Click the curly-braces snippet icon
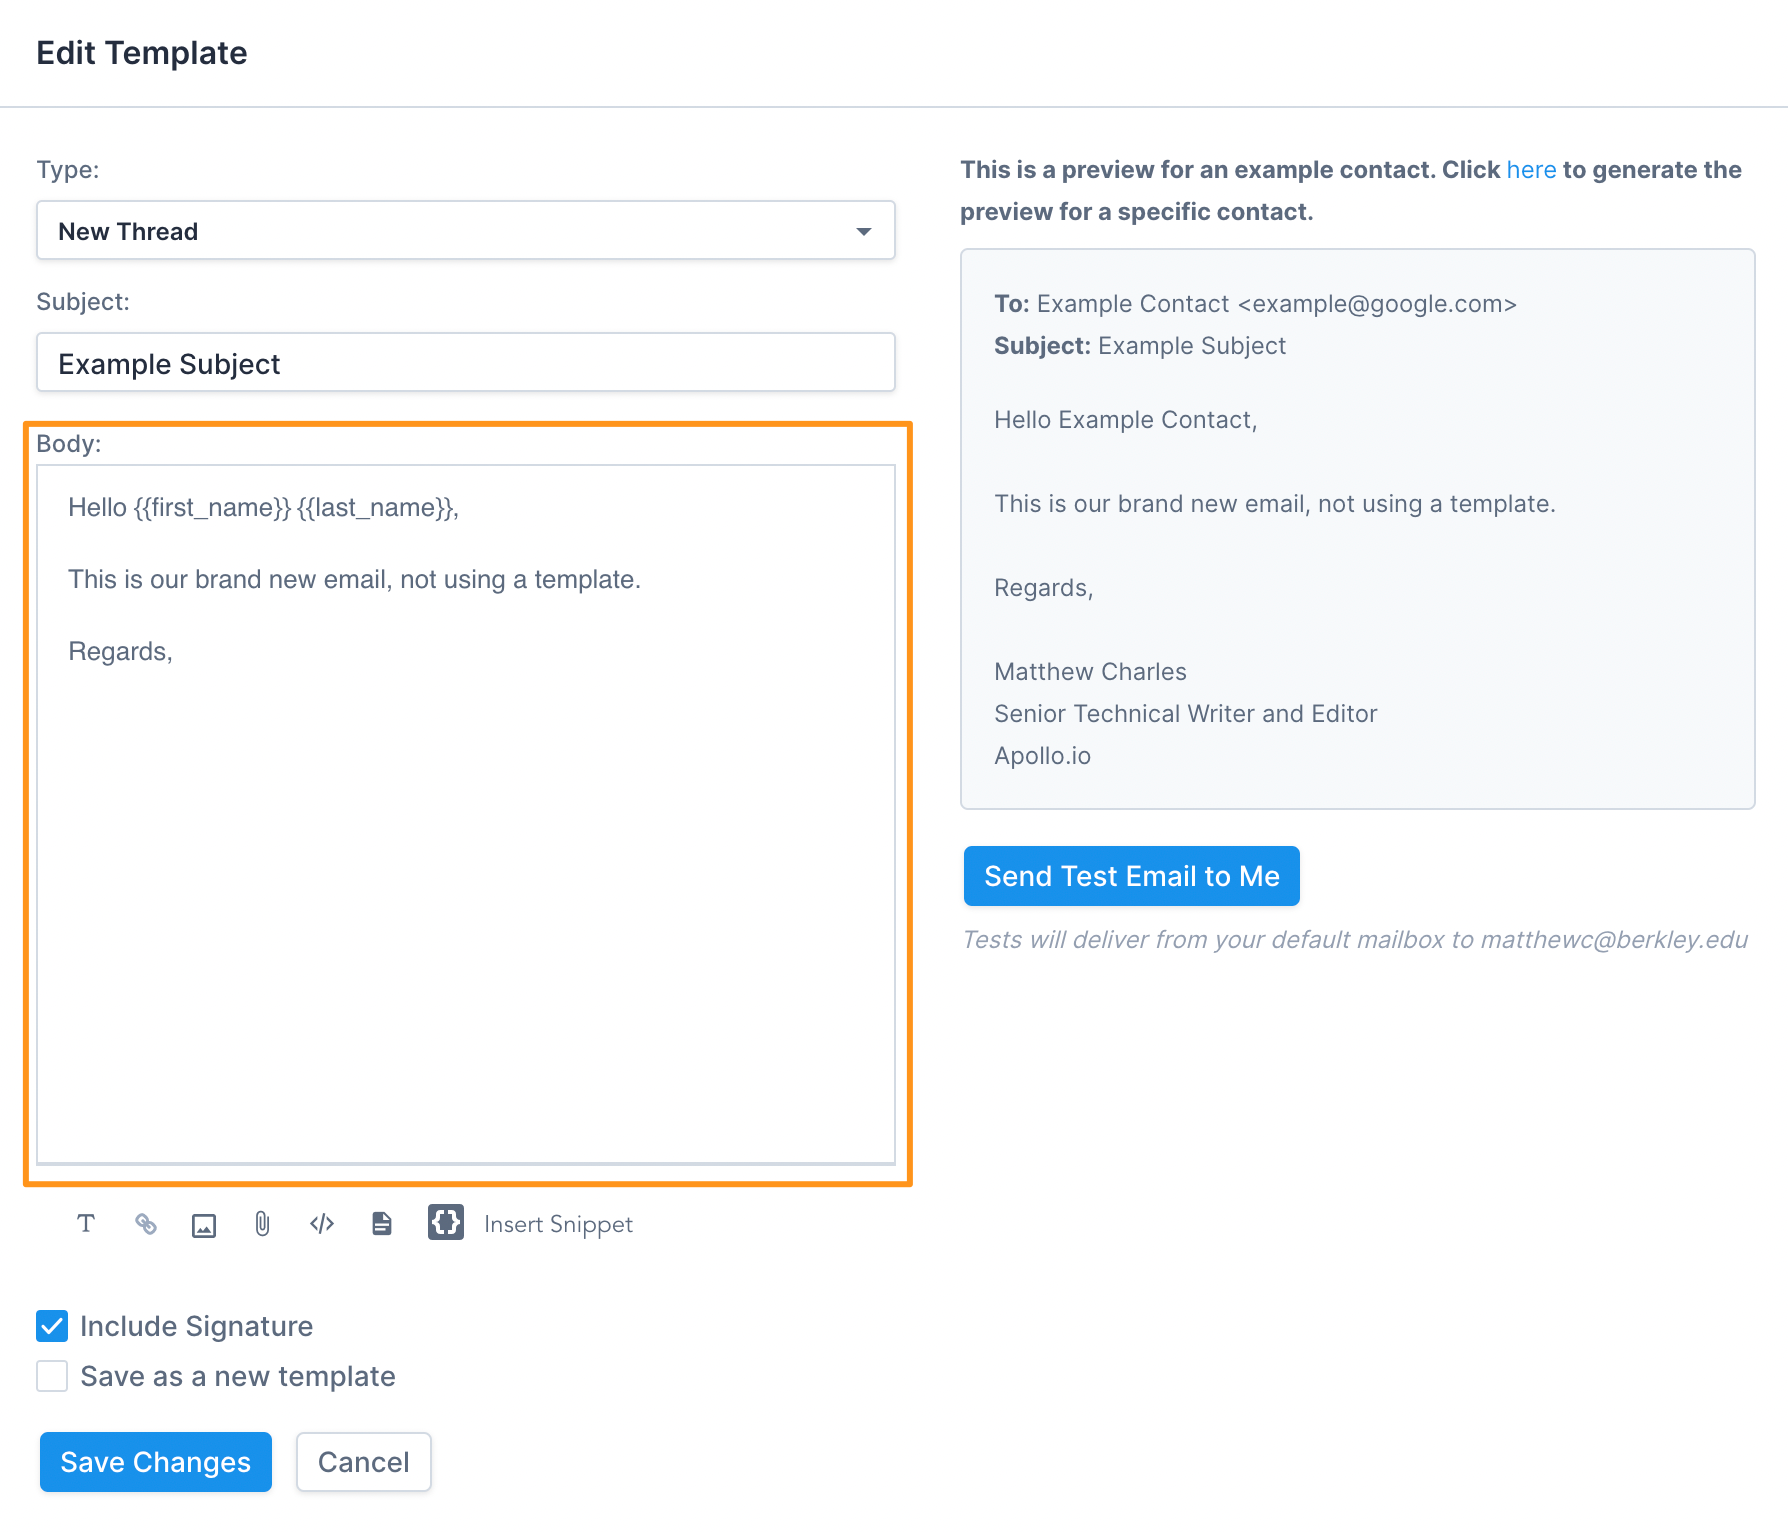Viewport: 1788px width, 1532px height. pos(446,1222)
